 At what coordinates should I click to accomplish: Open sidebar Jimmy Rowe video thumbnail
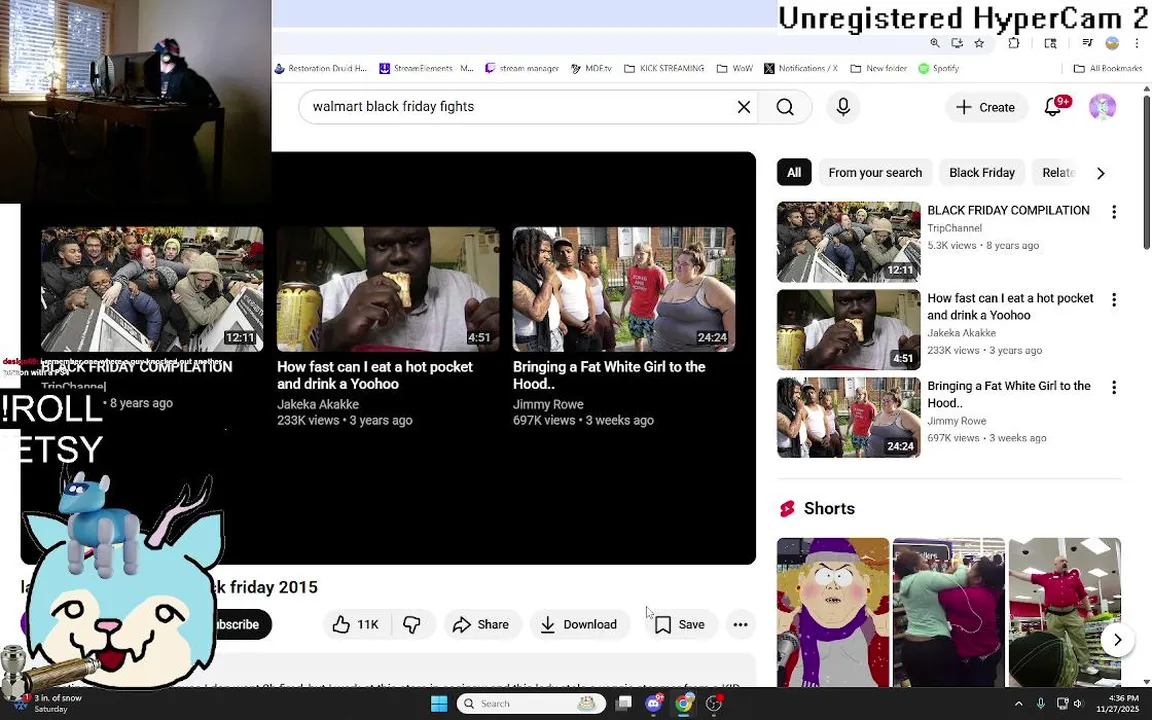coord(849,417)
